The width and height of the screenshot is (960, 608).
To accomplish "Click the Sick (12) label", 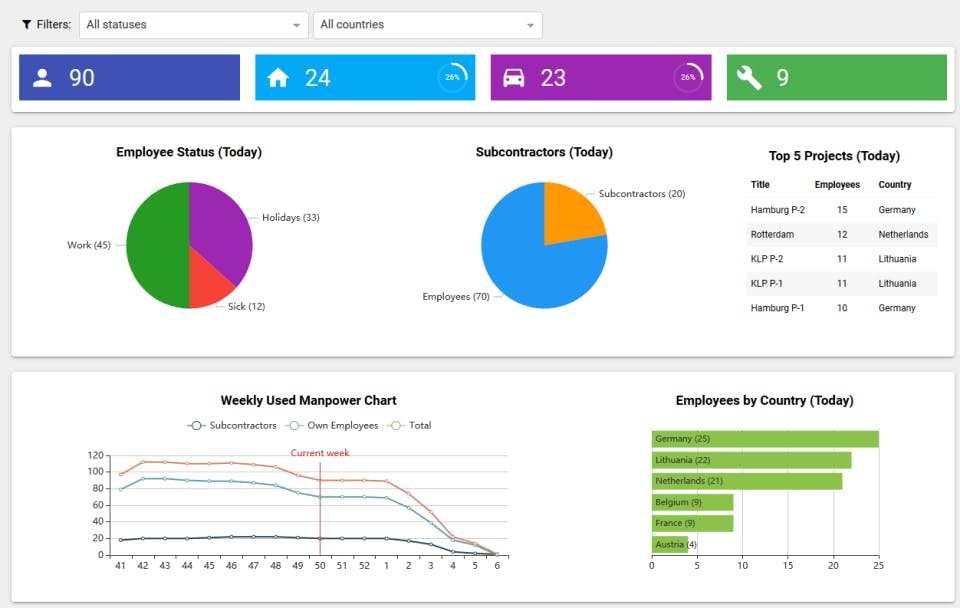I will point(246,306).
